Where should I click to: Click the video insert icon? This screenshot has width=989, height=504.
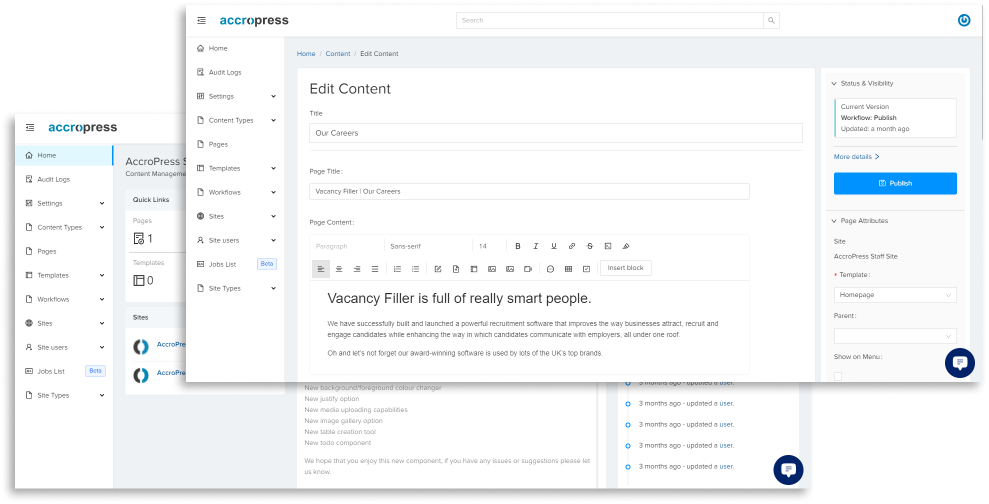(x=528, y=269)
